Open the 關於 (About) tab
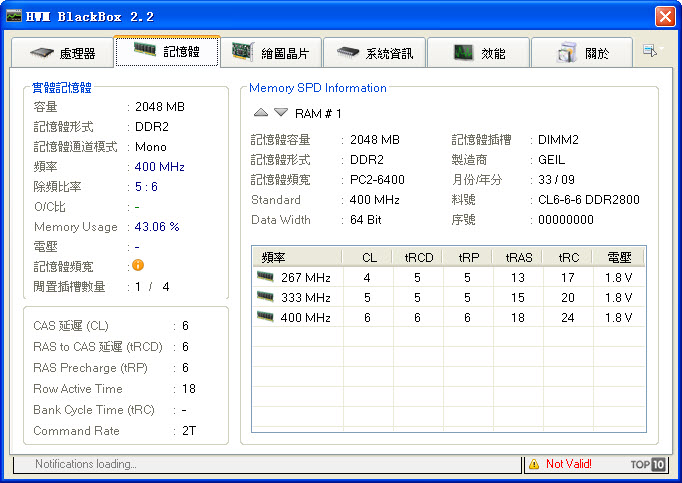Image resolution: width=682 pixels, height=483 pixels. 582,53
